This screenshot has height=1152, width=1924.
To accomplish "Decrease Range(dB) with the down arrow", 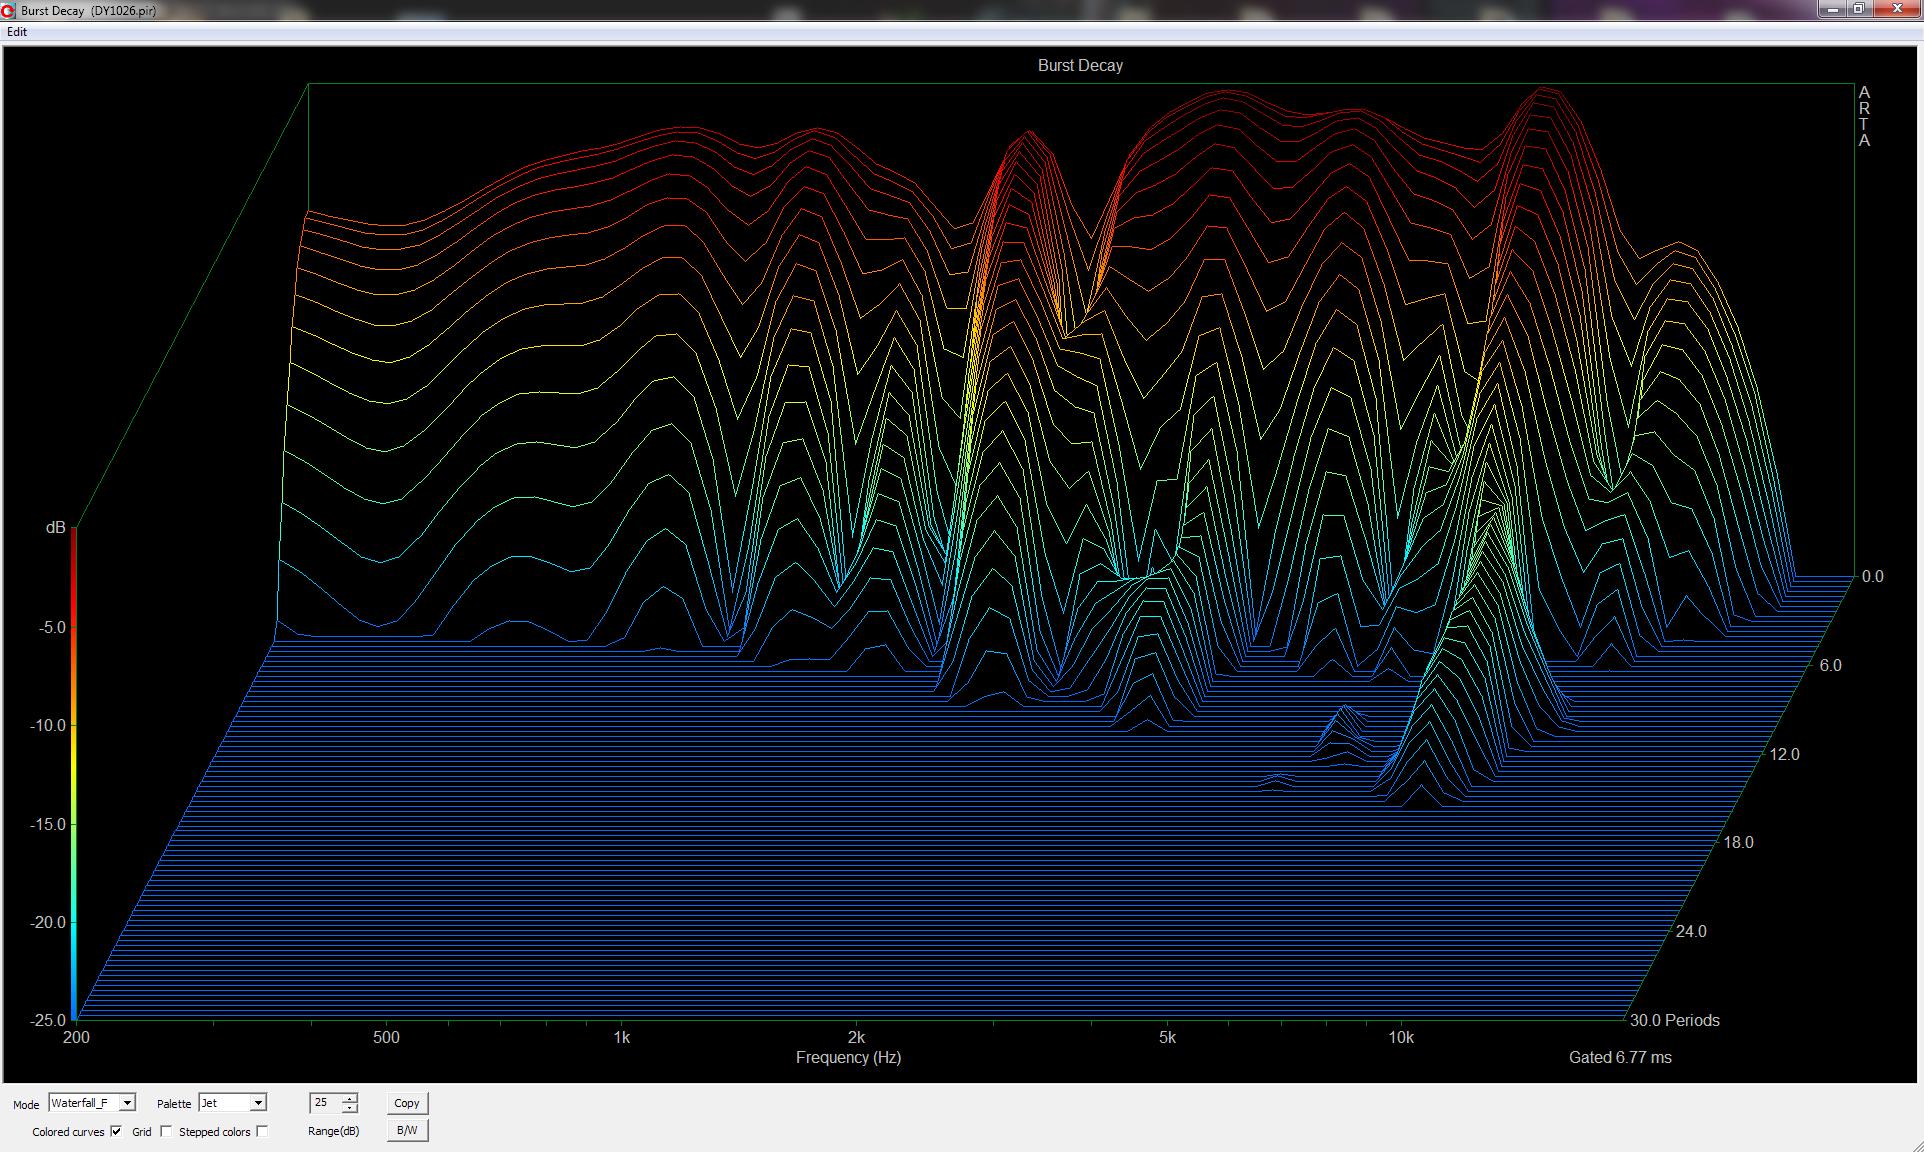I will [x=349, y=1108].
